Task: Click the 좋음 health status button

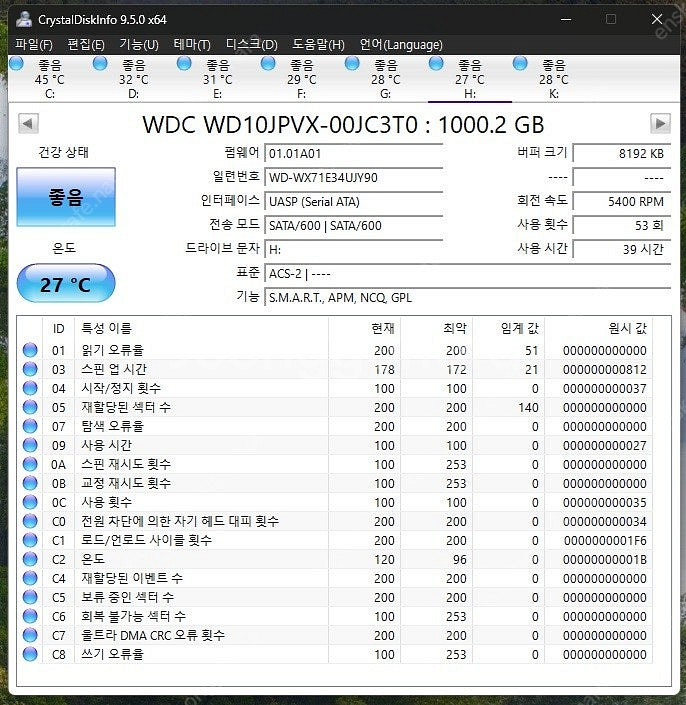Action: (66, 197)
